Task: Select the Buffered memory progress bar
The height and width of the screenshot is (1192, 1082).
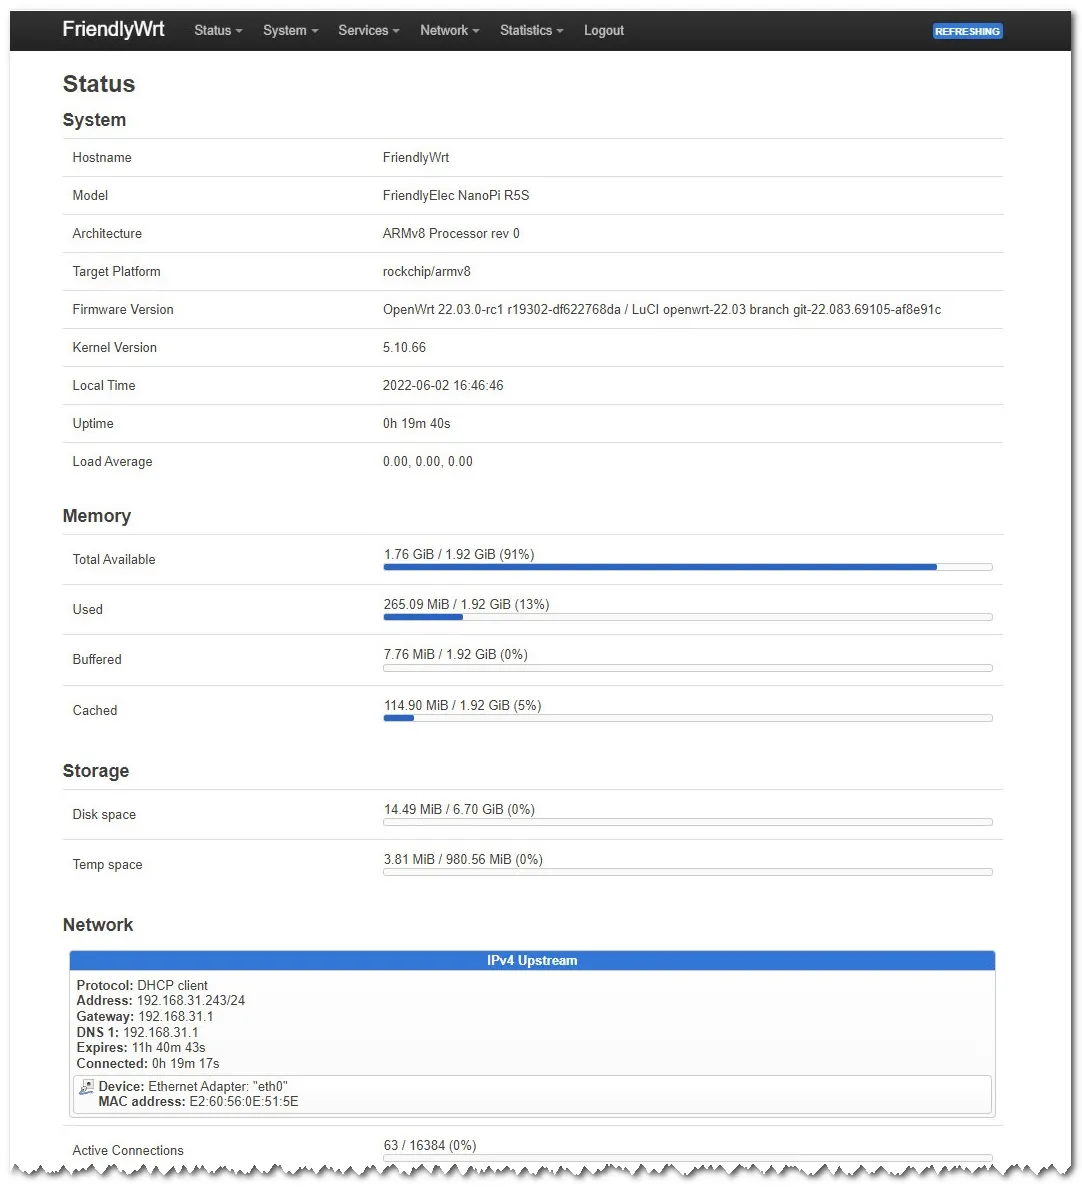Action: click(x=687, y=668)
